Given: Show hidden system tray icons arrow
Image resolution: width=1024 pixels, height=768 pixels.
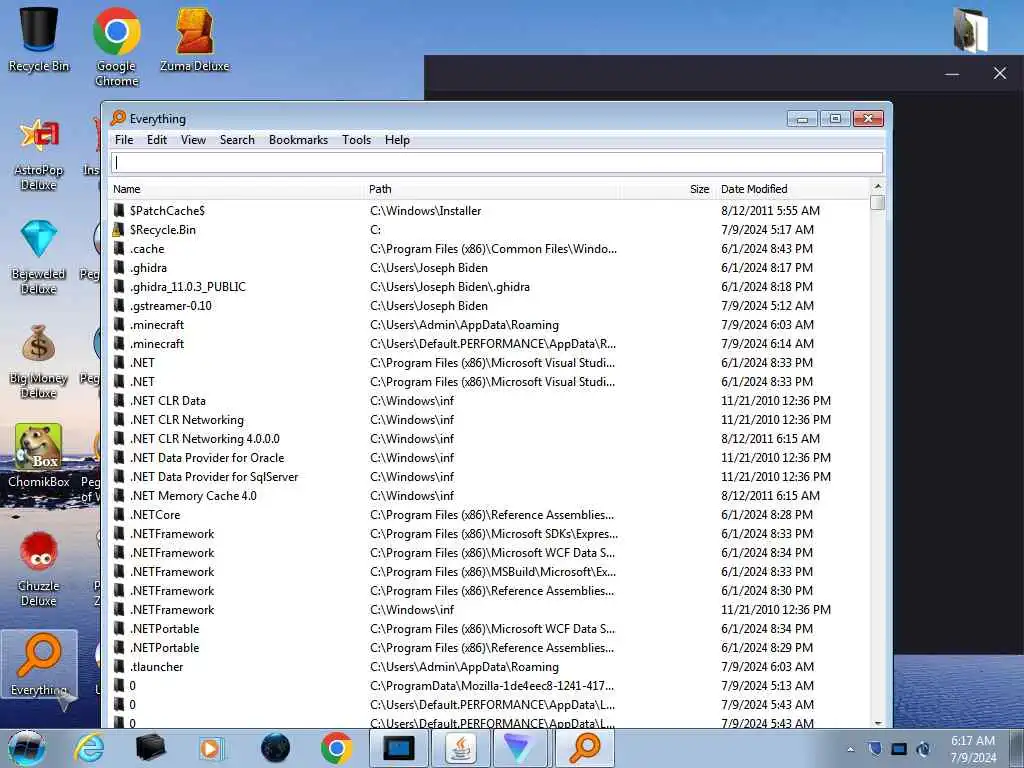Looking at the screenshot, I should pyautogui.click(x=850, y=749).
